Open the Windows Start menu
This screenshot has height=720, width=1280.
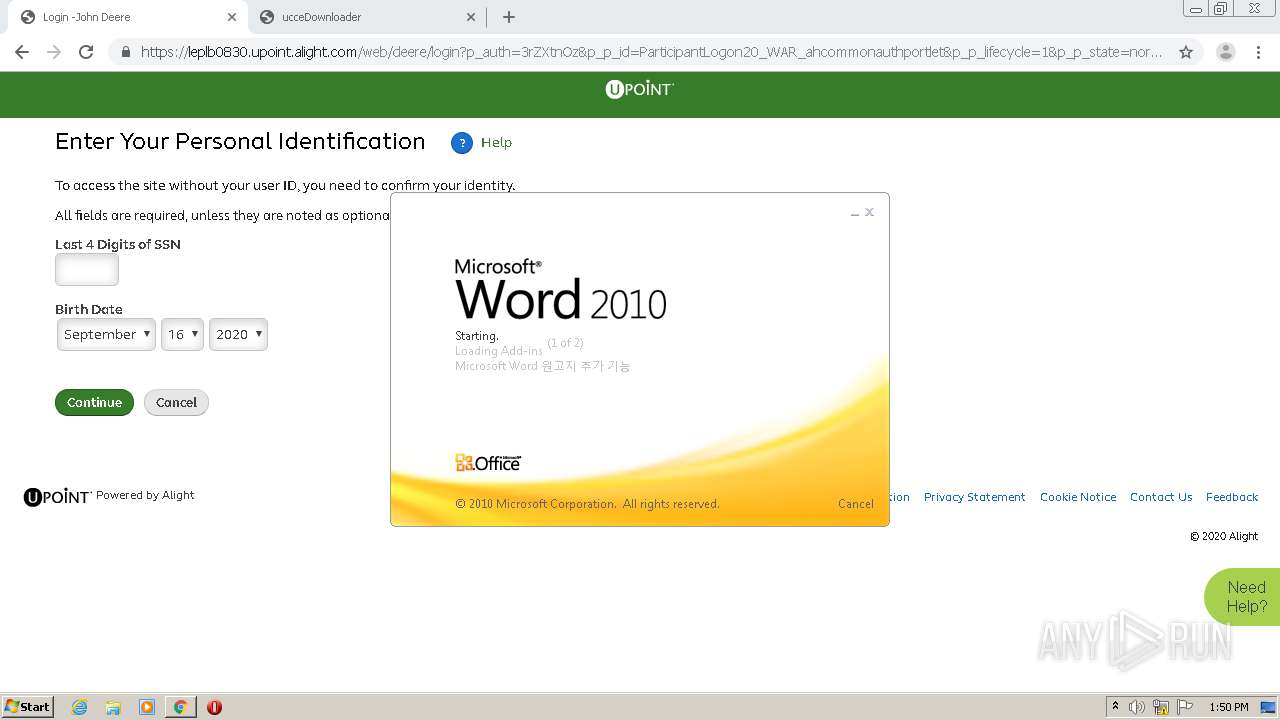pyautogui.click(x=28, y=706)
